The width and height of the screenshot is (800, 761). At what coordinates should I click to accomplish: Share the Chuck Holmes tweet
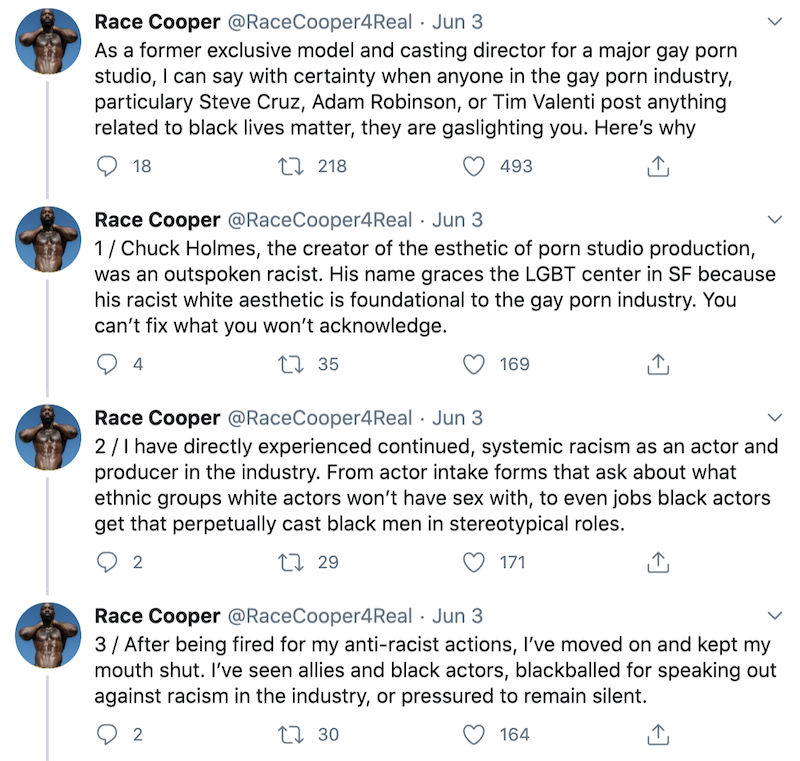(657, 364)
